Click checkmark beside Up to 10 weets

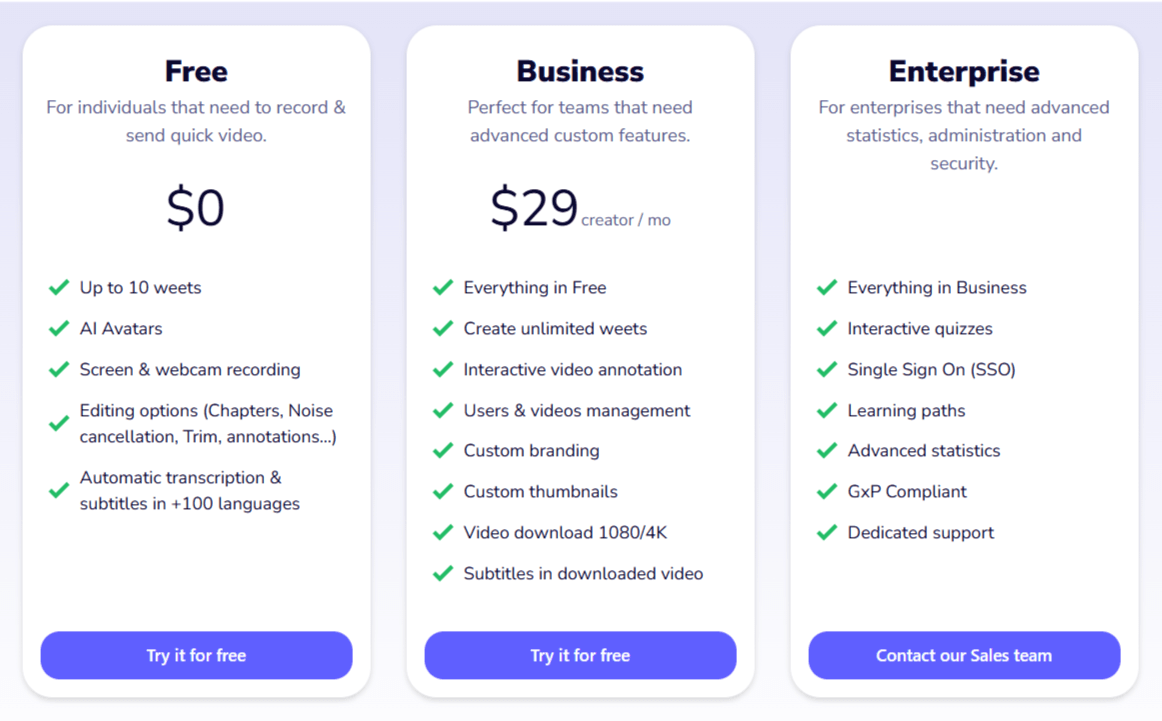59,288
